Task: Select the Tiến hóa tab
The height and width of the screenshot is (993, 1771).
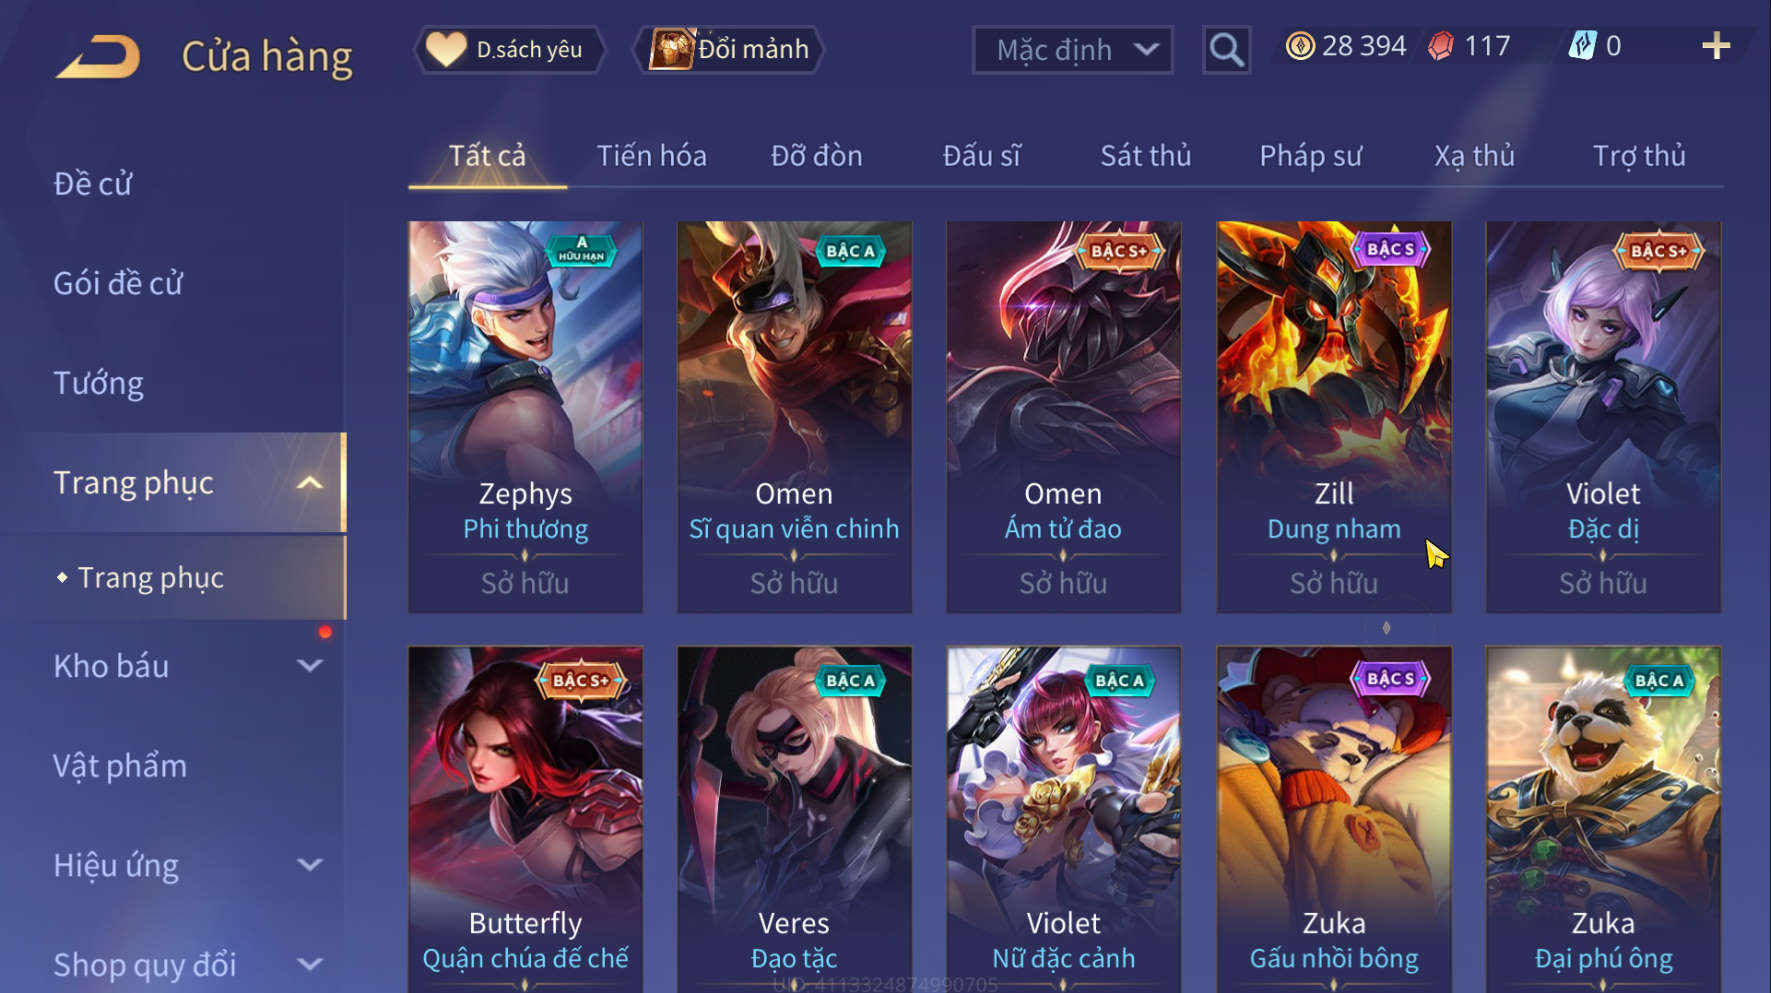Action: [651, 156]
